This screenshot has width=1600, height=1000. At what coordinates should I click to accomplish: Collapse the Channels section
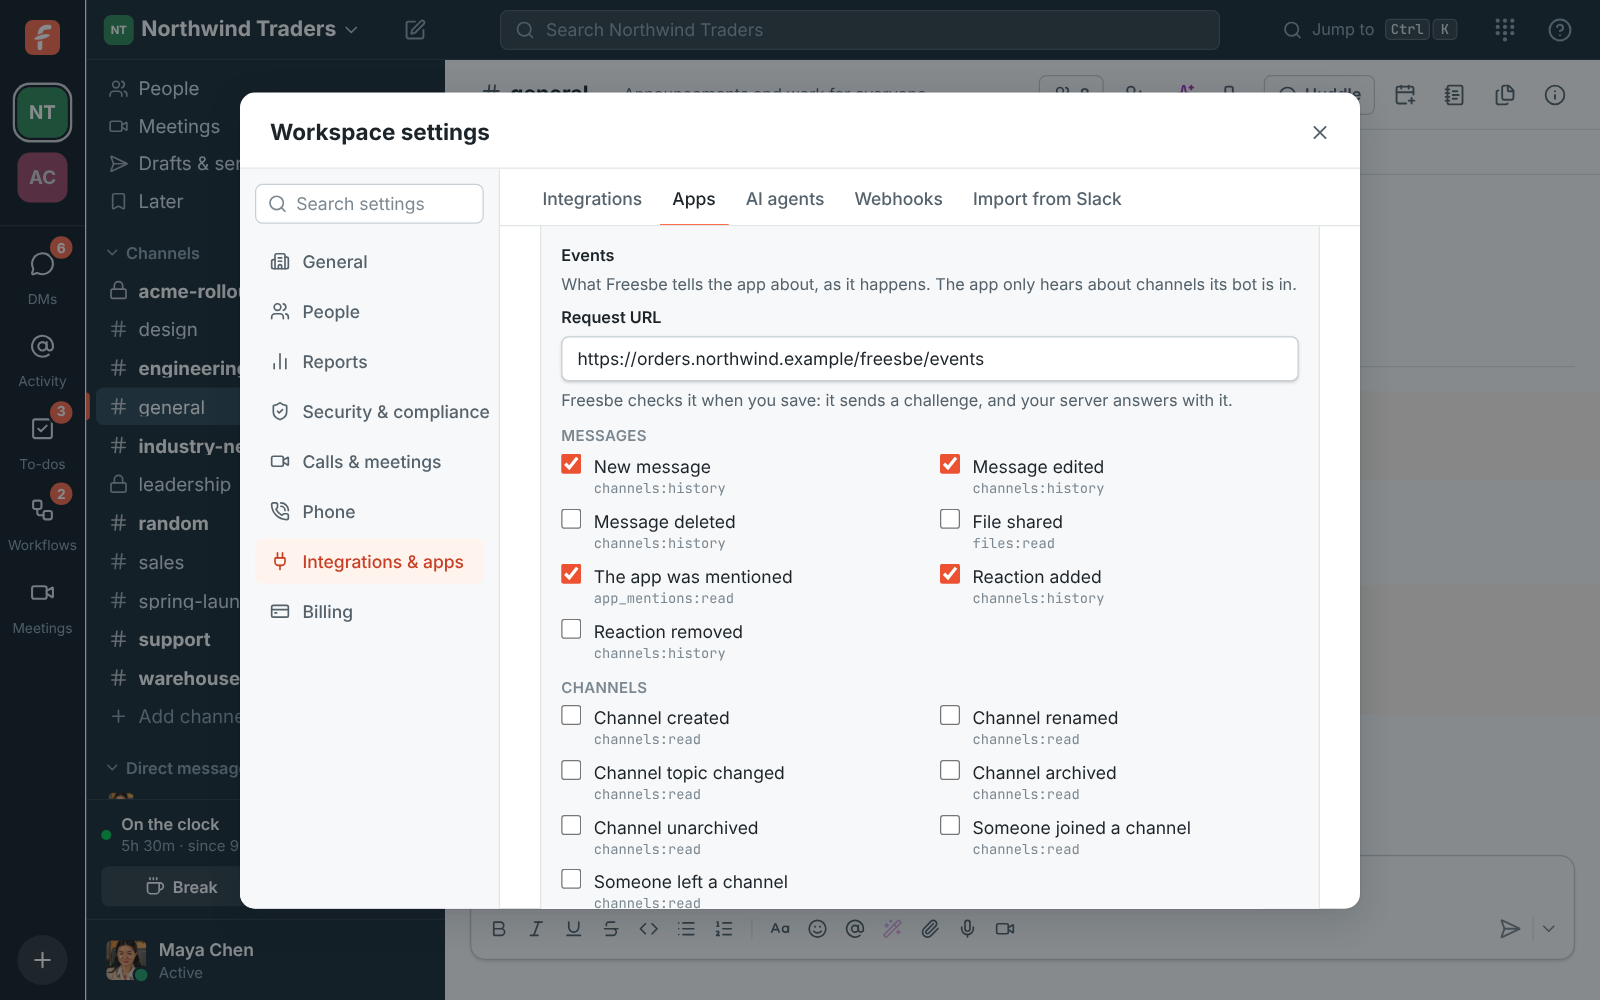[x=154, y=253]
